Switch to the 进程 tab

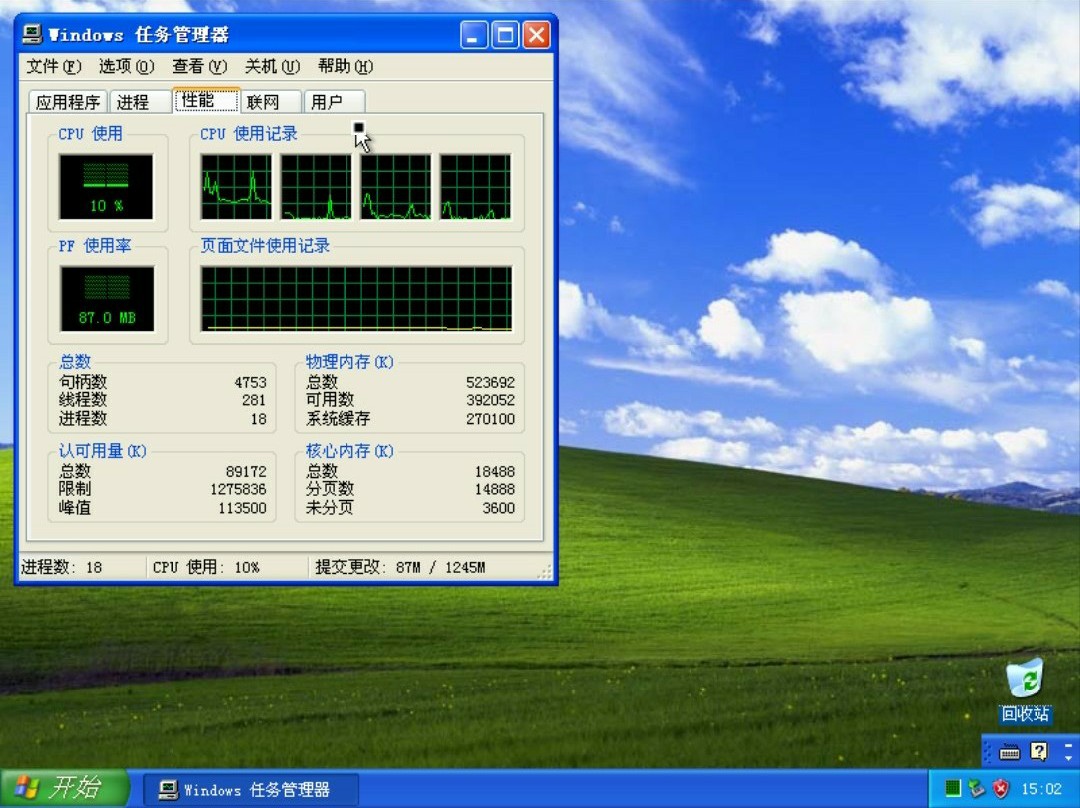(x=133, y=102)
